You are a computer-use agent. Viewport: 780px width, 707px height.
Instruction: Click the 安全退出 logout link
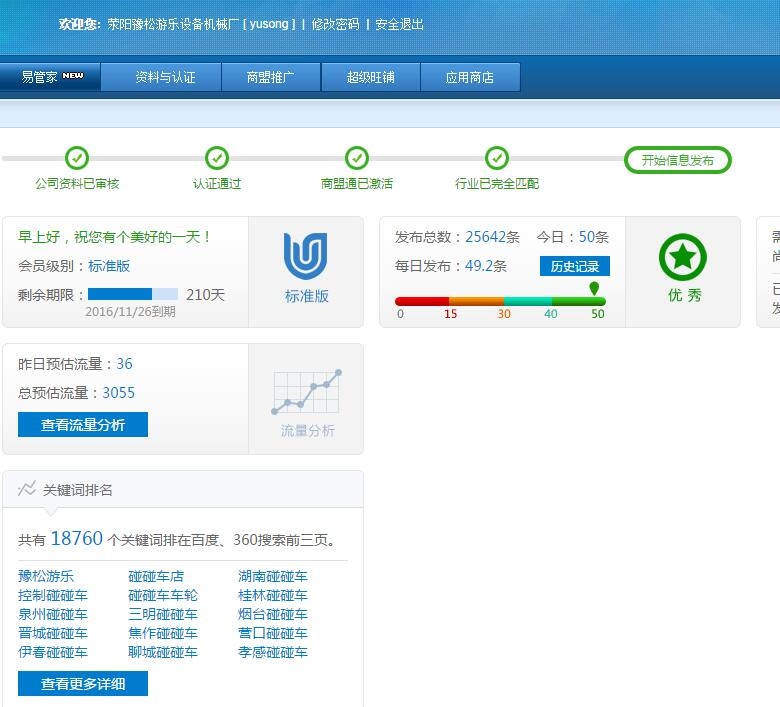point(399,24)
